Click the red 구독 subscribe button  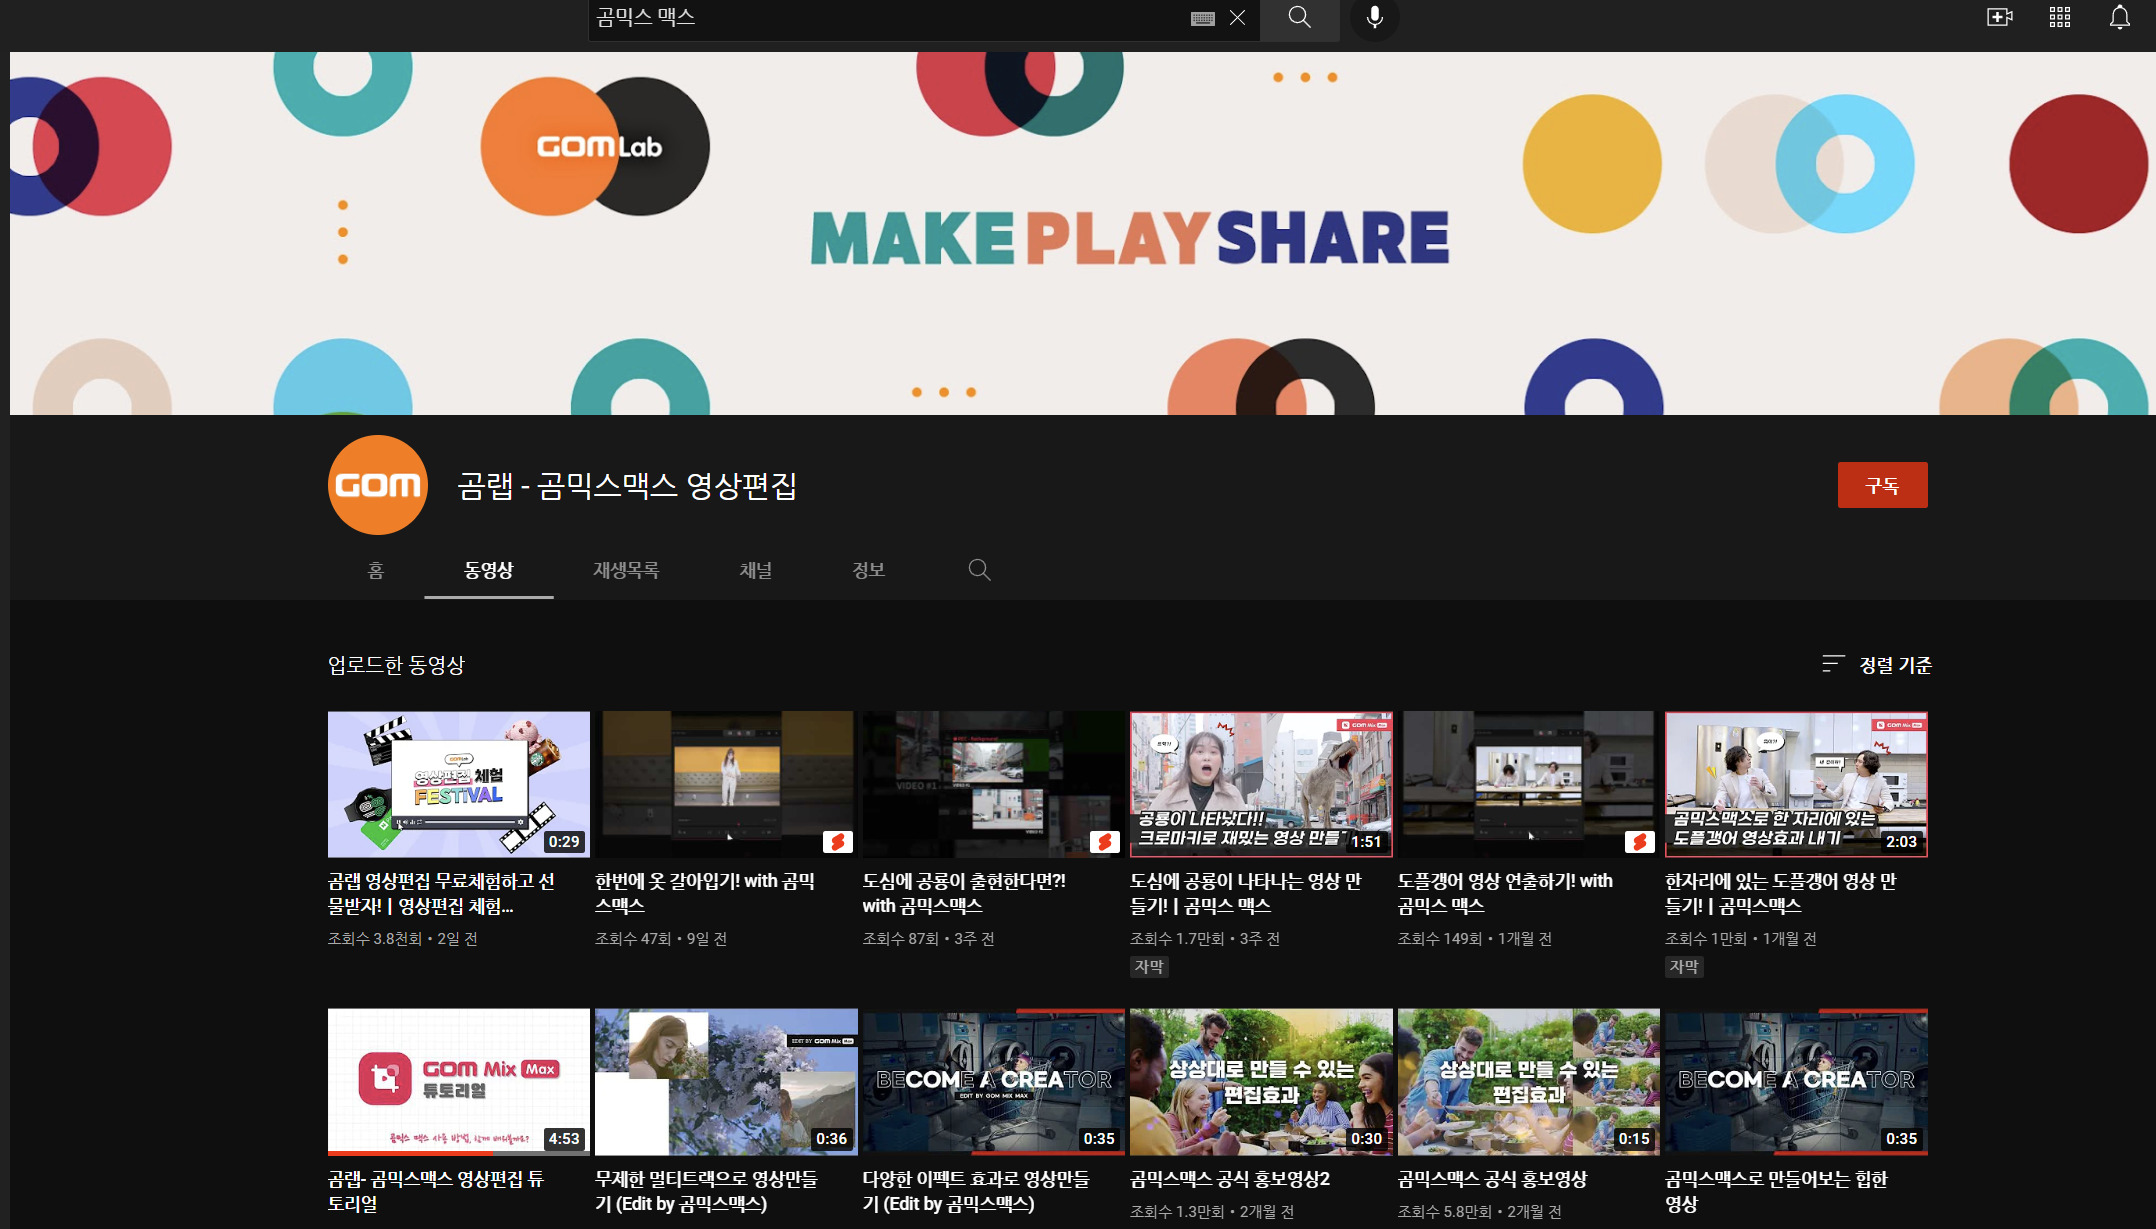[x=1882, y=485]
